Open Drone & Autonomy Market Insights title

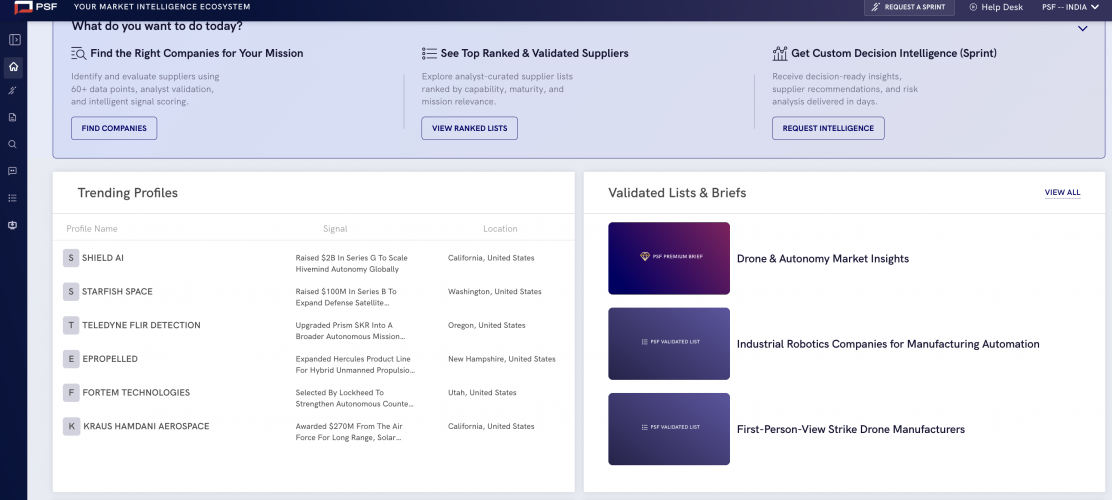823,259
